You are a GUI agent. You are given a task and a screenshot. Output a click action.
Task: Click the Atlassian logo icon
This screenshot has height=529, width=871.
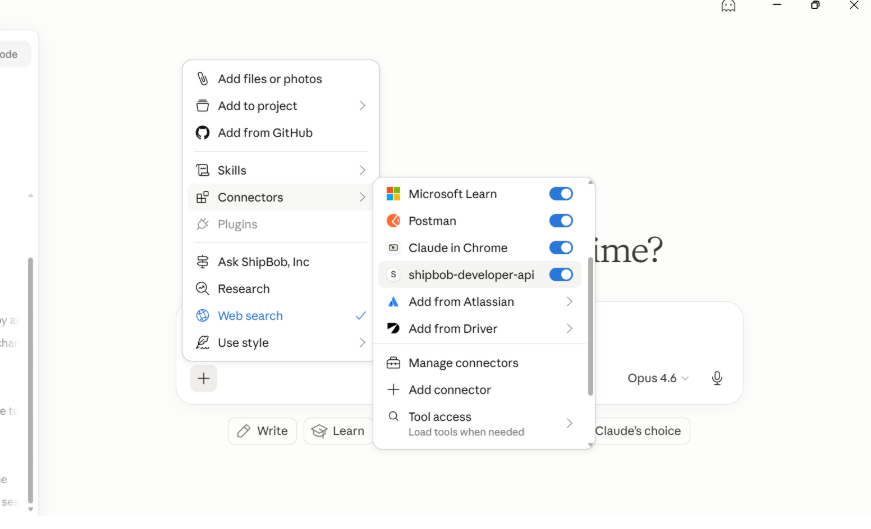point(393,302)
